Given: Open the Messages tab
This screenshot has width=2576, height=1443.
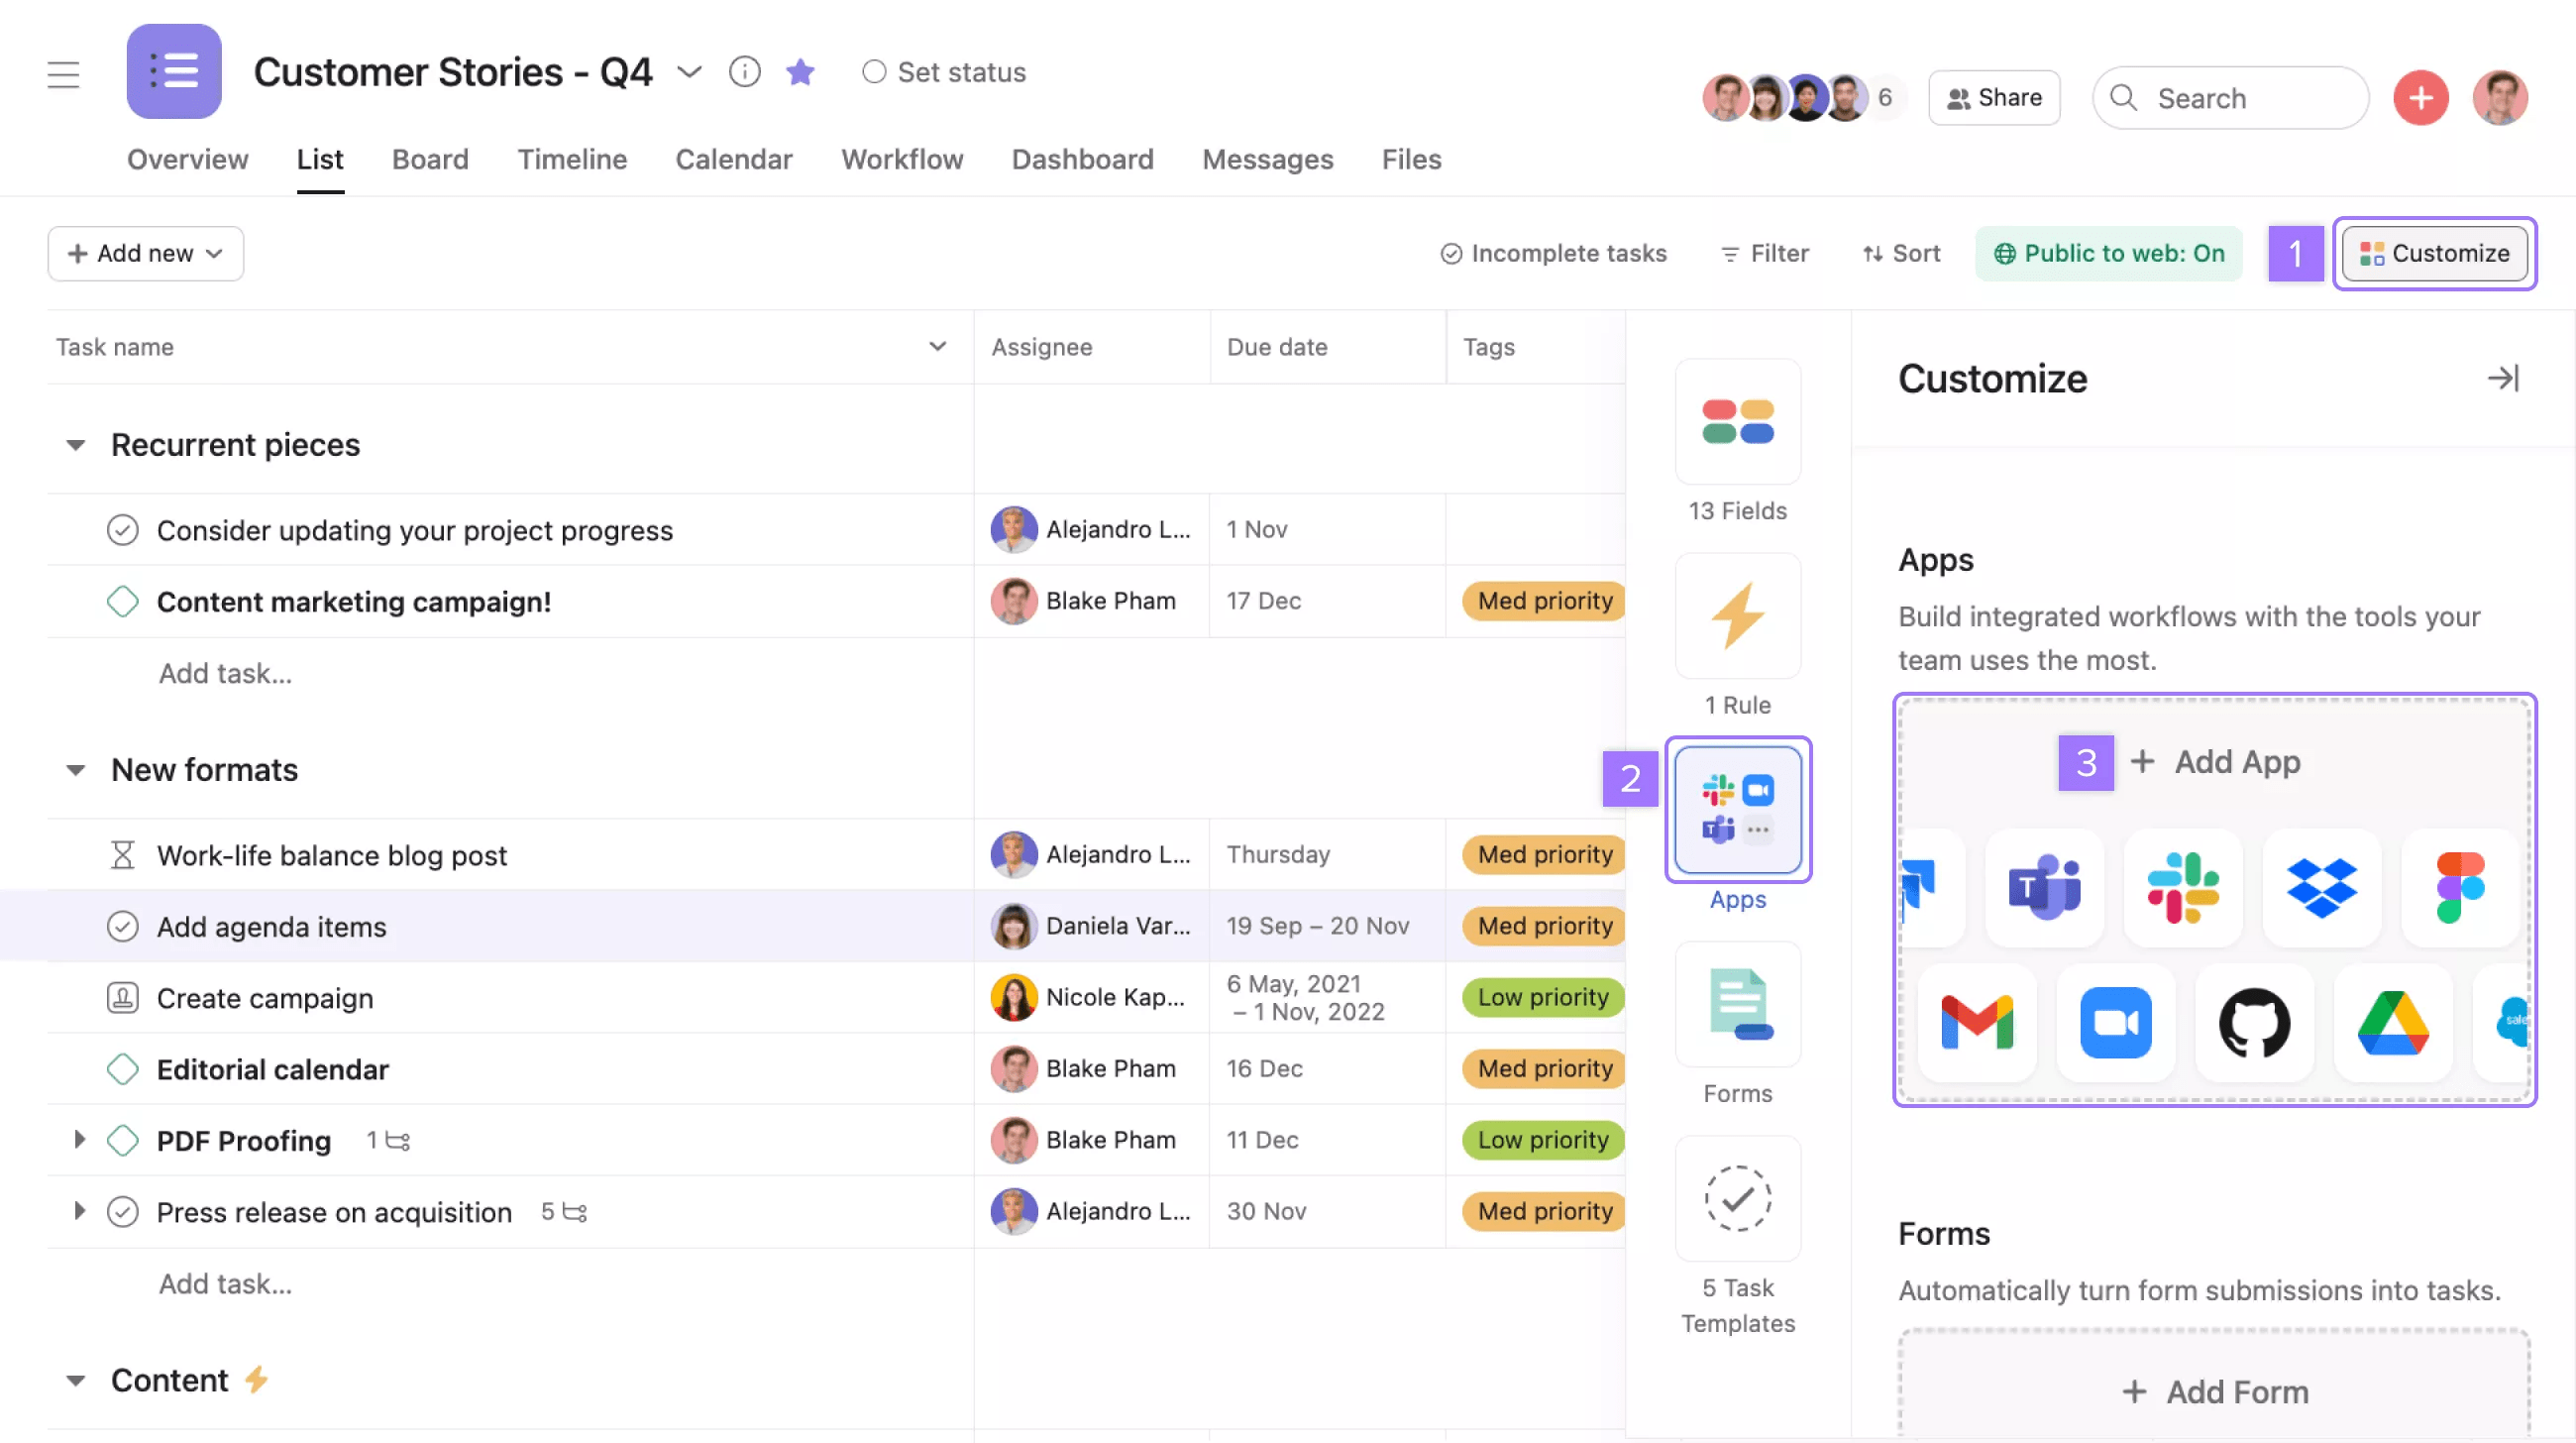Looking at the screenshot, I should point(1267,159).
